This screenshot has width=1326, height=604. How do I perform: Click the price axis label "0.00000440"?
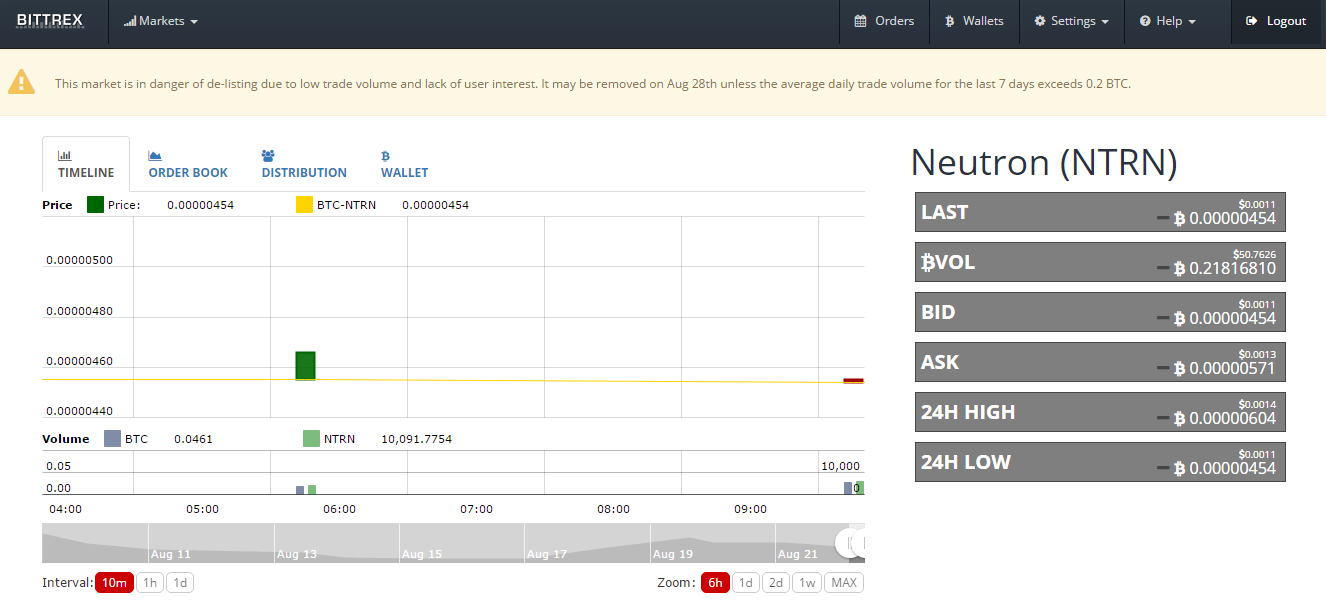[79, 411]
